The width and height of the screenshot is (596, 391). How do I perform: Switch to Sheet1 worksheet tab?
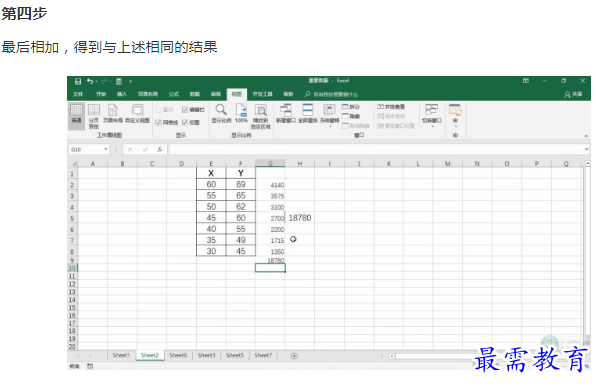click(121, 355)
